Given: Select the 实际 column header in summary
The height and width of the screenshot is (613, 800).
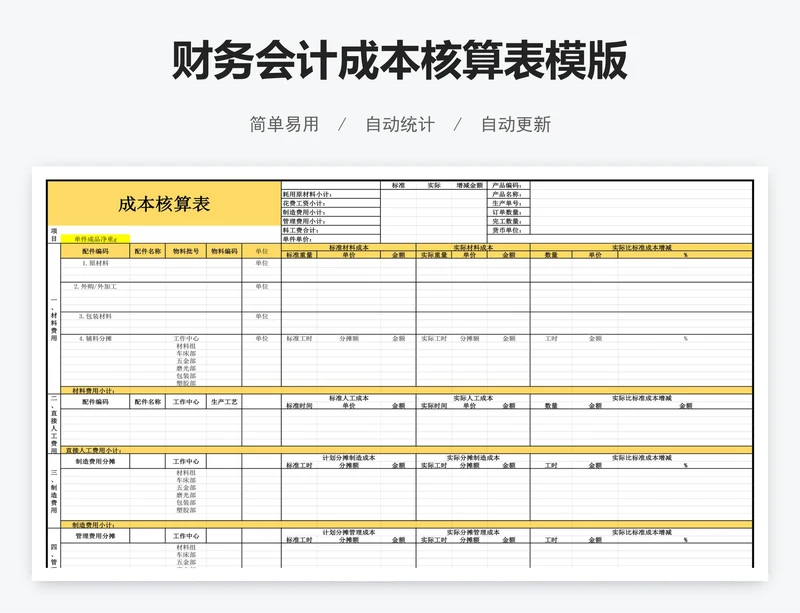Looking at the screenshot, I should coord(434,185).
